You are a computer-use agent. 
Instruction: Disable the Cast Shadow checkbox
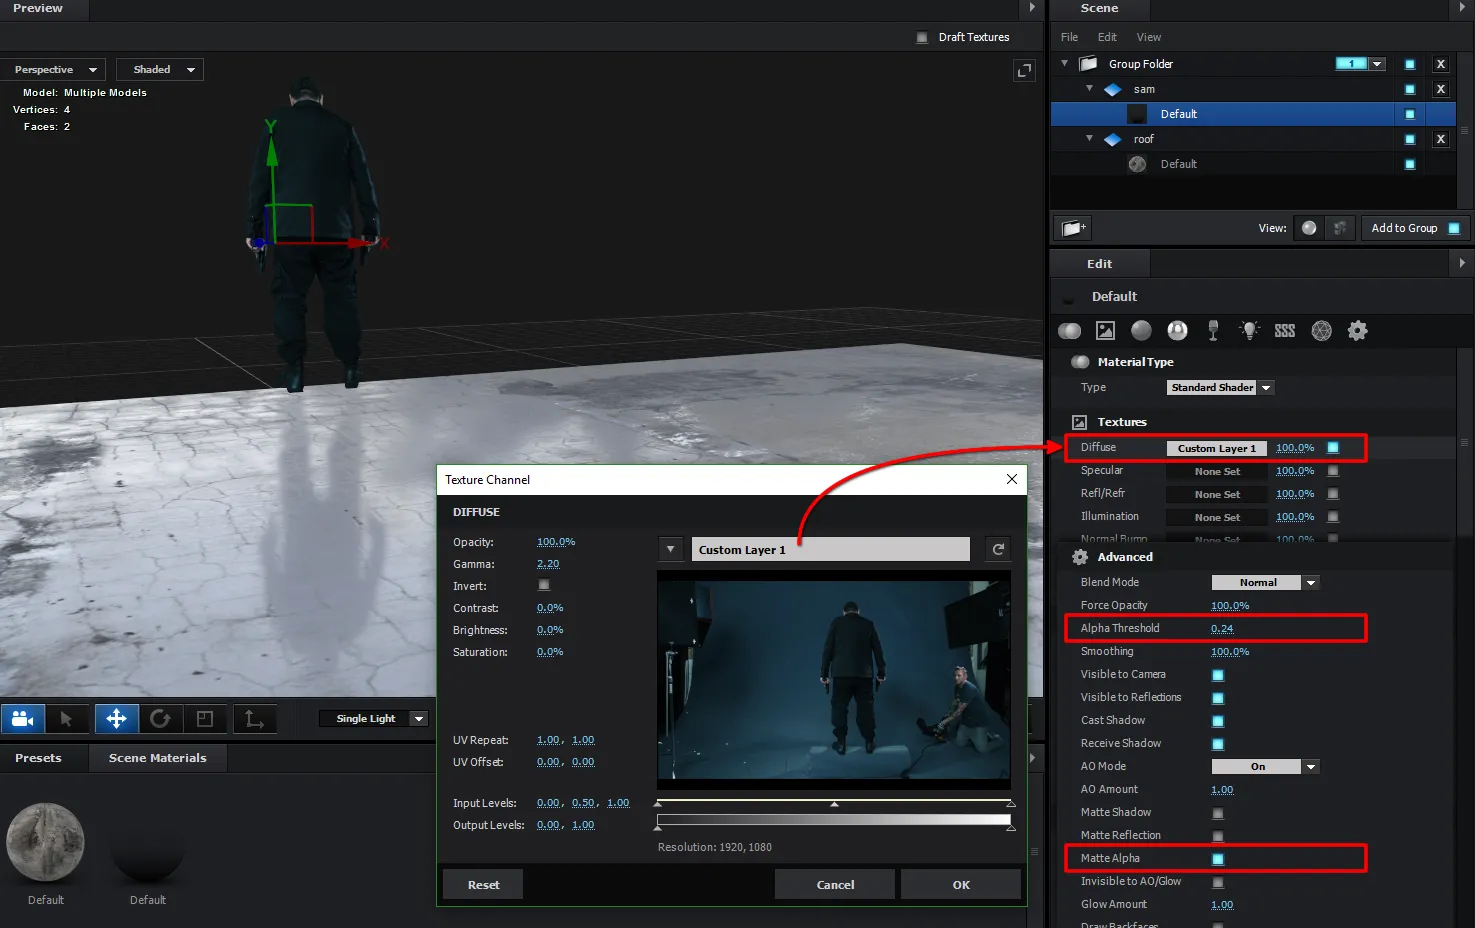tap(1218, 721)
